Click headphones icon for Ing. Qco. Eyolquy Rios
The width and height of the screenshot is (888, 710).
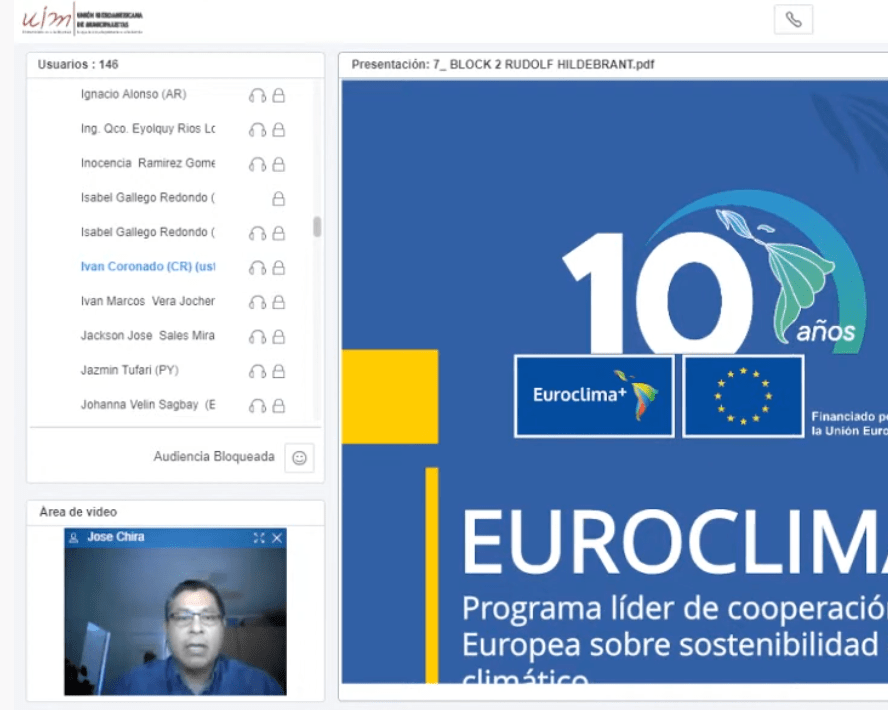257,130
